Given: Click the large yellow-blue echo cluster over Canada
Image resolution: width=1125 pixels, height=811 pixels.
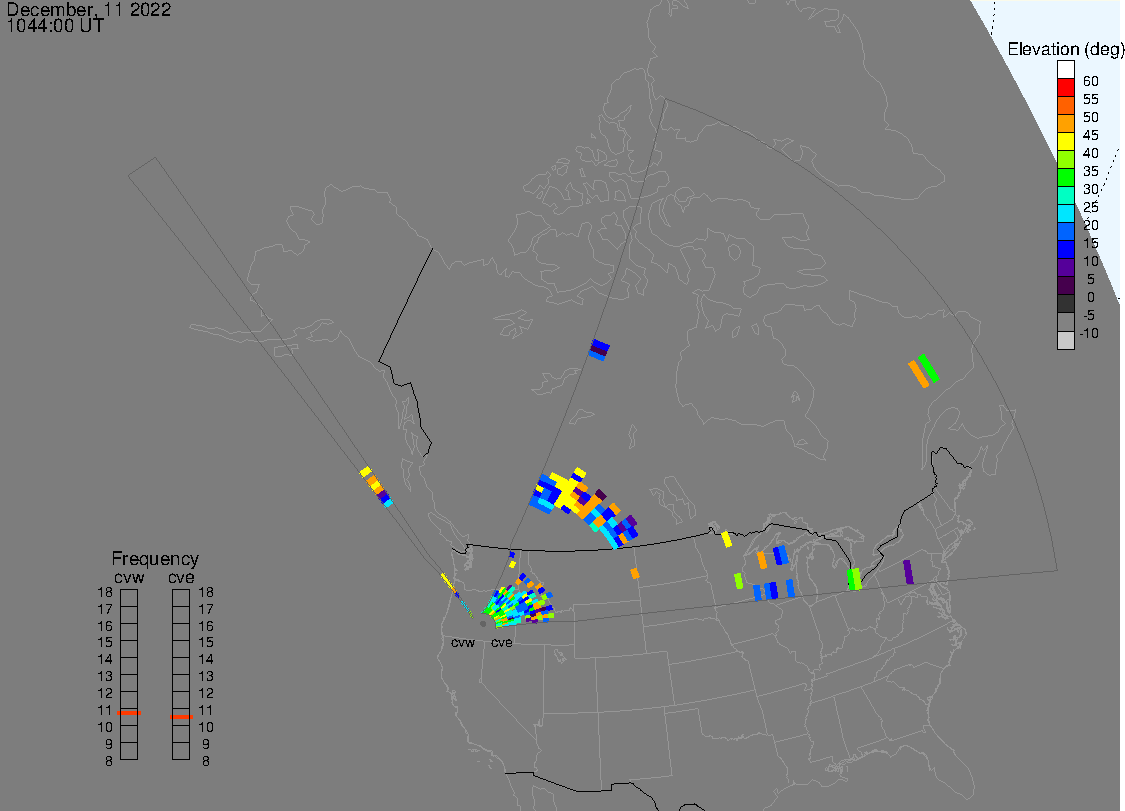Looking at the screenshot, I should coord(583,507).
